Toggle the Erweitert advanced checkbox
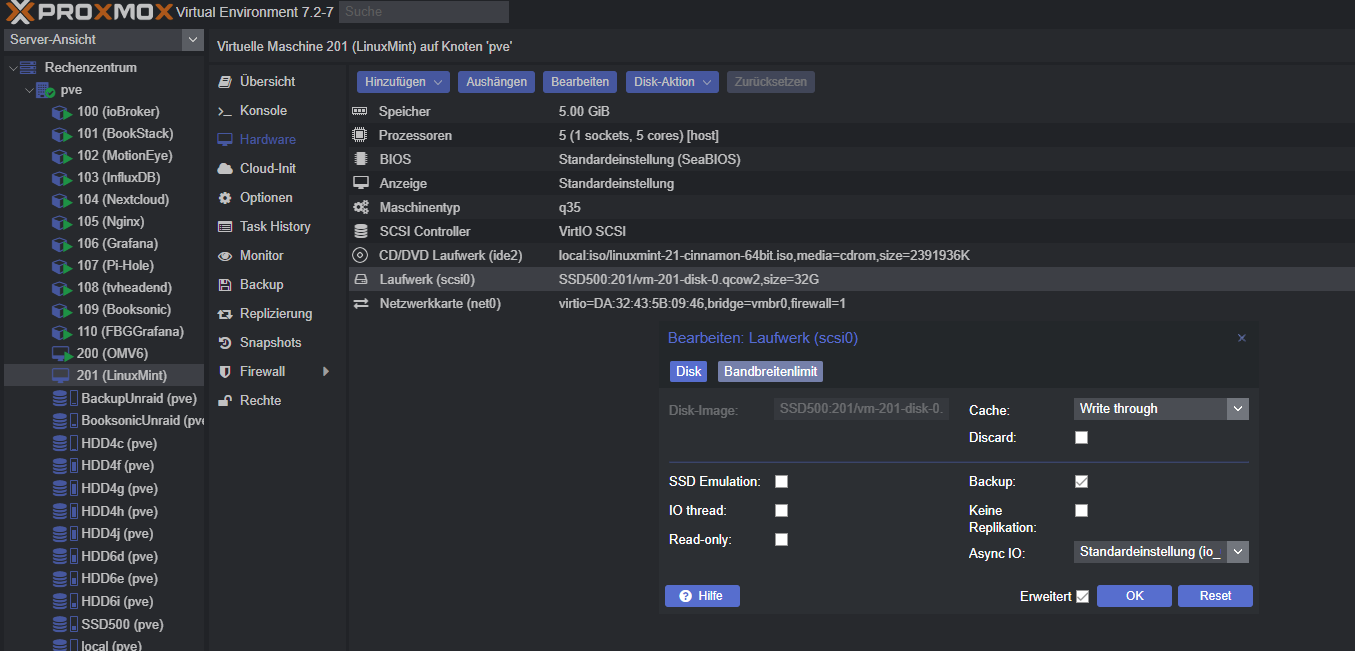Image resolution: width=1355 pixels, height=651 pixels. [x=1082, y=596]
